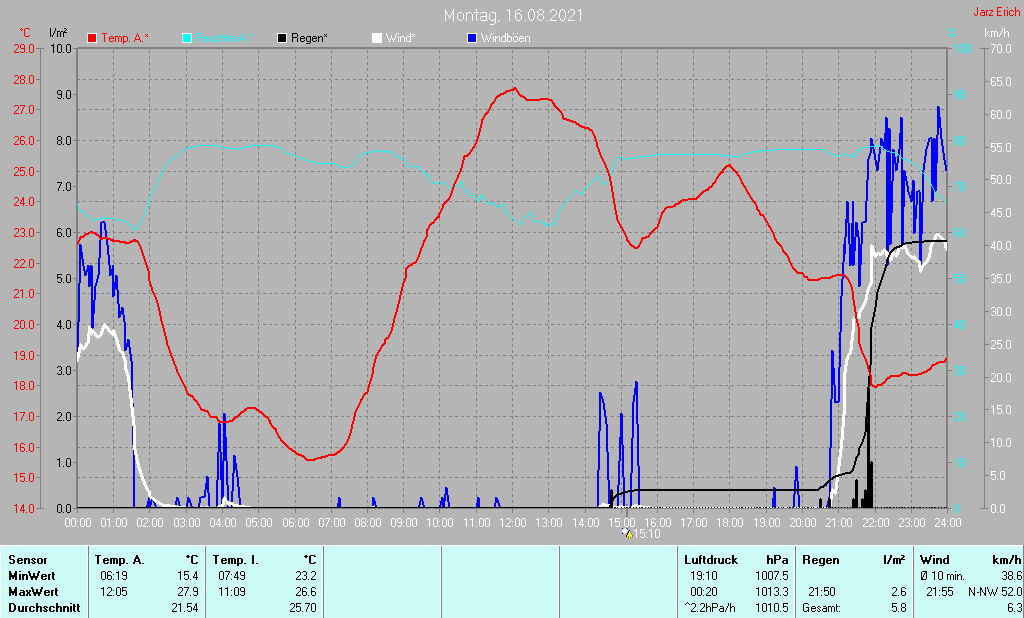Click the '18:00' time axis label
1024x618 pixels.
(730, 523)
